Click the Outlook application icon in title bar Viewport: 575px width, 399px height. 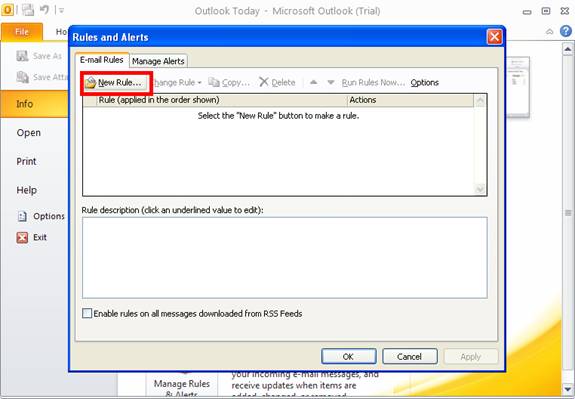coord(7,10)
